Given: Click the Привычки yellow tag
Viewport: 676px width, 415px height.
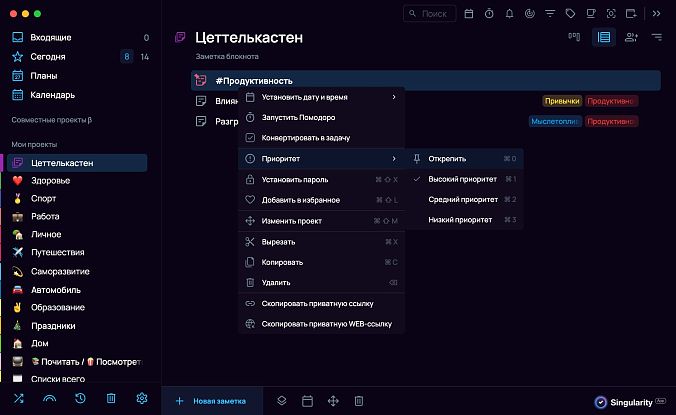Looking at the screenshot, I should pos(562,101).
